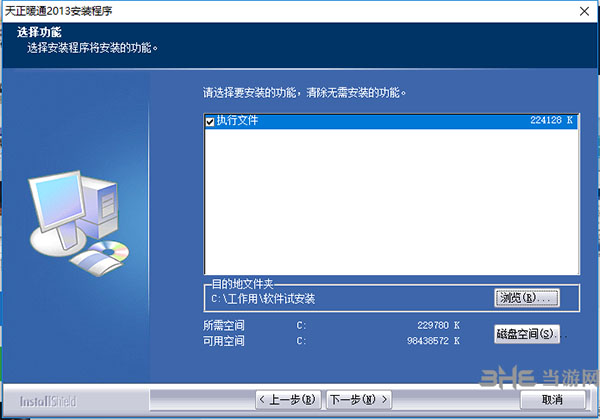Cancel the installation with 取消
The height and width of the screenshot is (420, 600).
(x=553, y=400)
